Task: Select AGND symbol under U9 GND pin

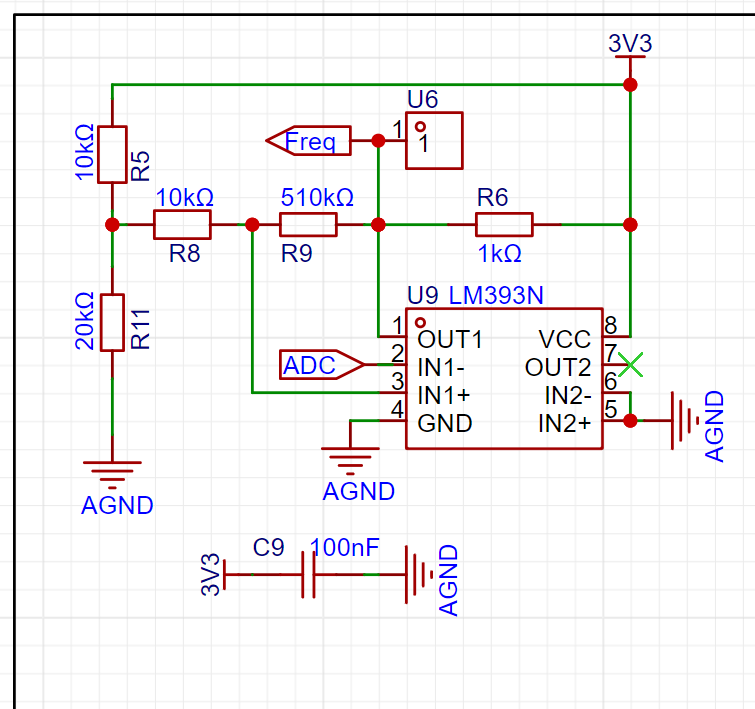Action: (x=350, y=461)
